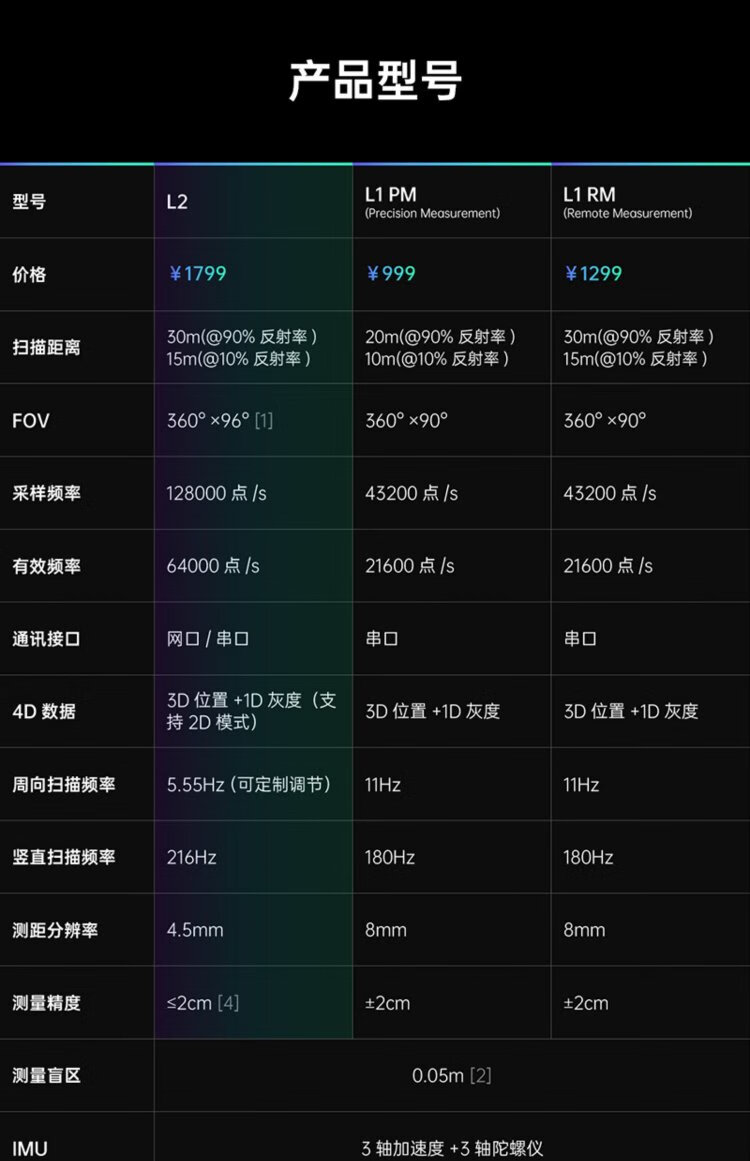The height and width of the screenshot is (1161, 750).
Task: Click the IMU row label
Action: pyautogui.click(x=30, y=1149)
